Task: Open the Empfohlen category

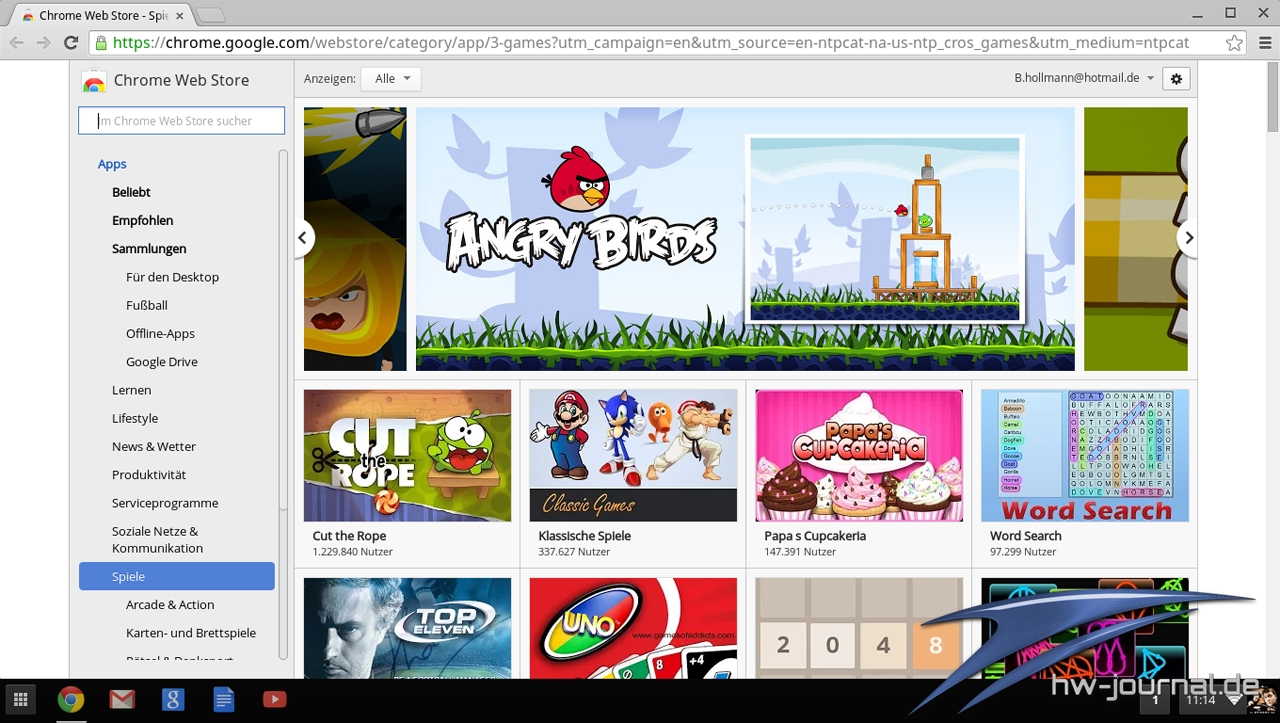Action: pos(142,220)
